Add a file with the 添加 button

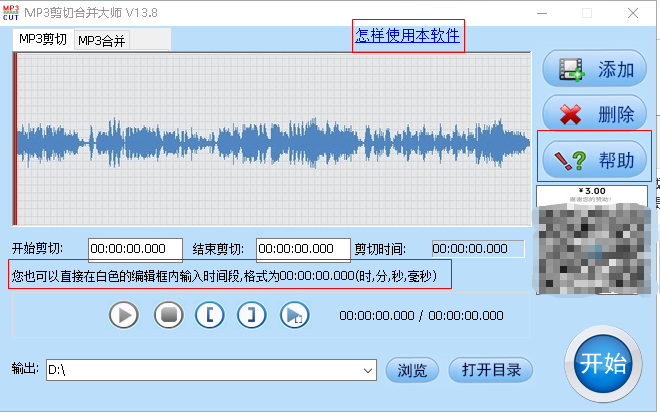click(594, 69)
